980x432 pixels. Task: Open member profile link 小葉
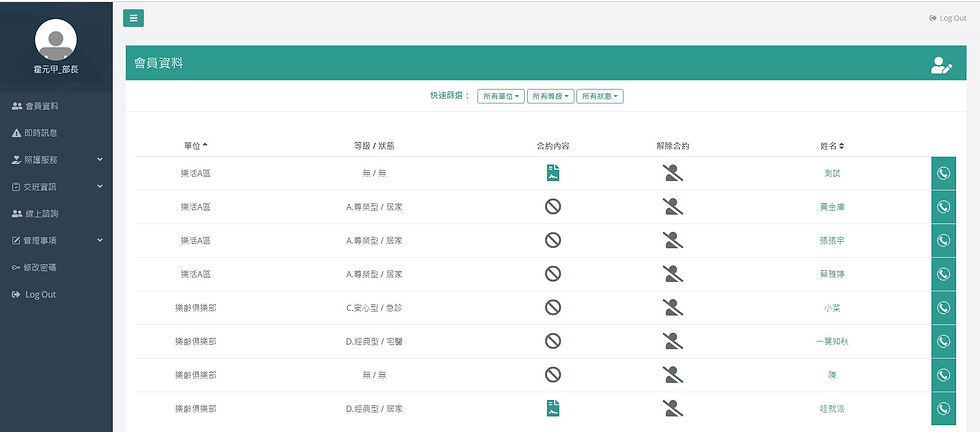(x=832, y=308)
